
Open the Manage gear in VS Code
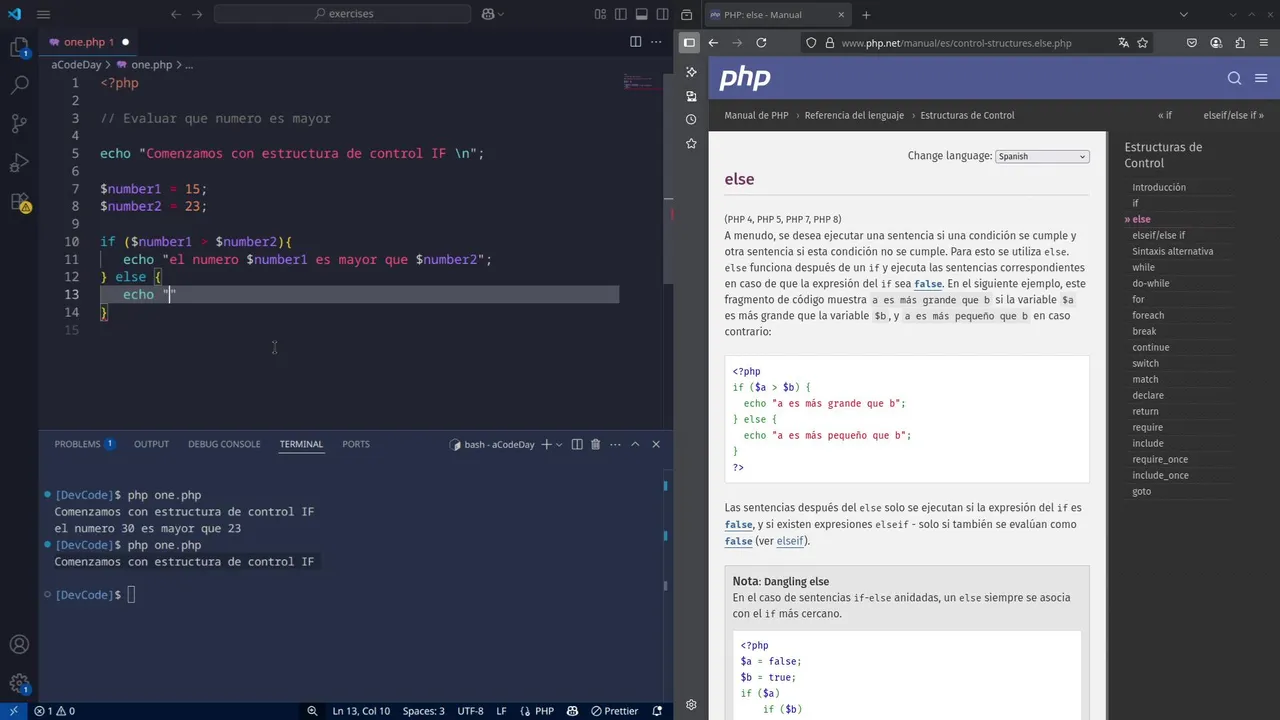19,684
